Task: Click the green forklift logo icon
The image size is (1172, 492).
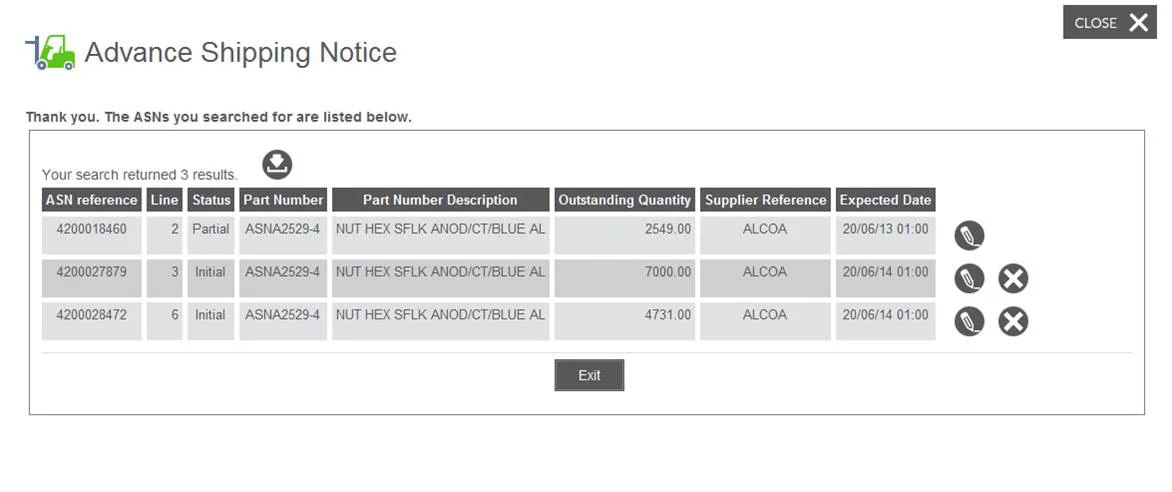Action: point(50,52)
